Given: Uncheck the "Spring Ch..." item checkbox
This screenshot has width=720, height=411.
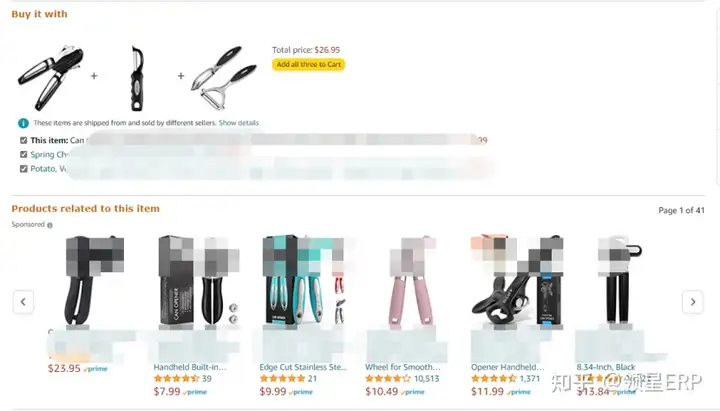Looking at the screenshot, I should click(23, 154).
